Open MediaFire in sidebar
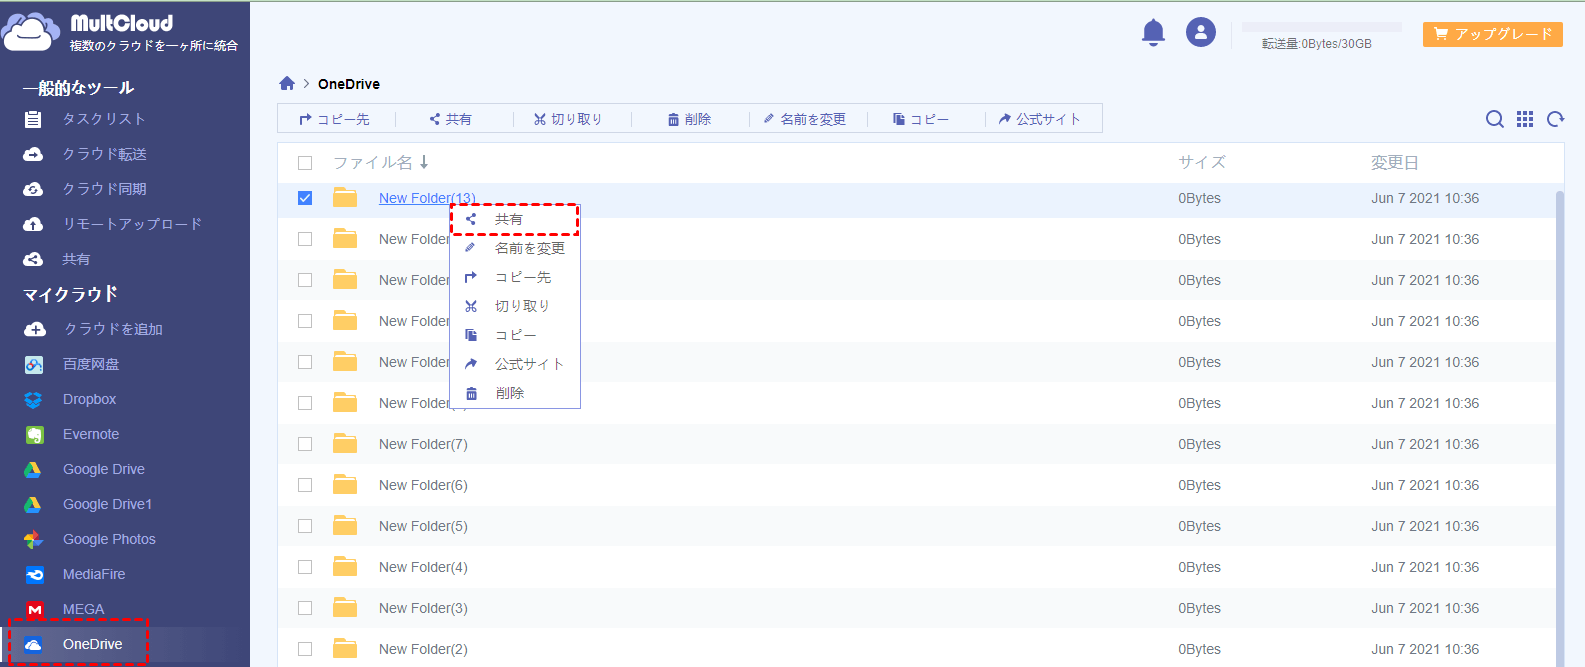1585x667 pixels. click(94, 574)
